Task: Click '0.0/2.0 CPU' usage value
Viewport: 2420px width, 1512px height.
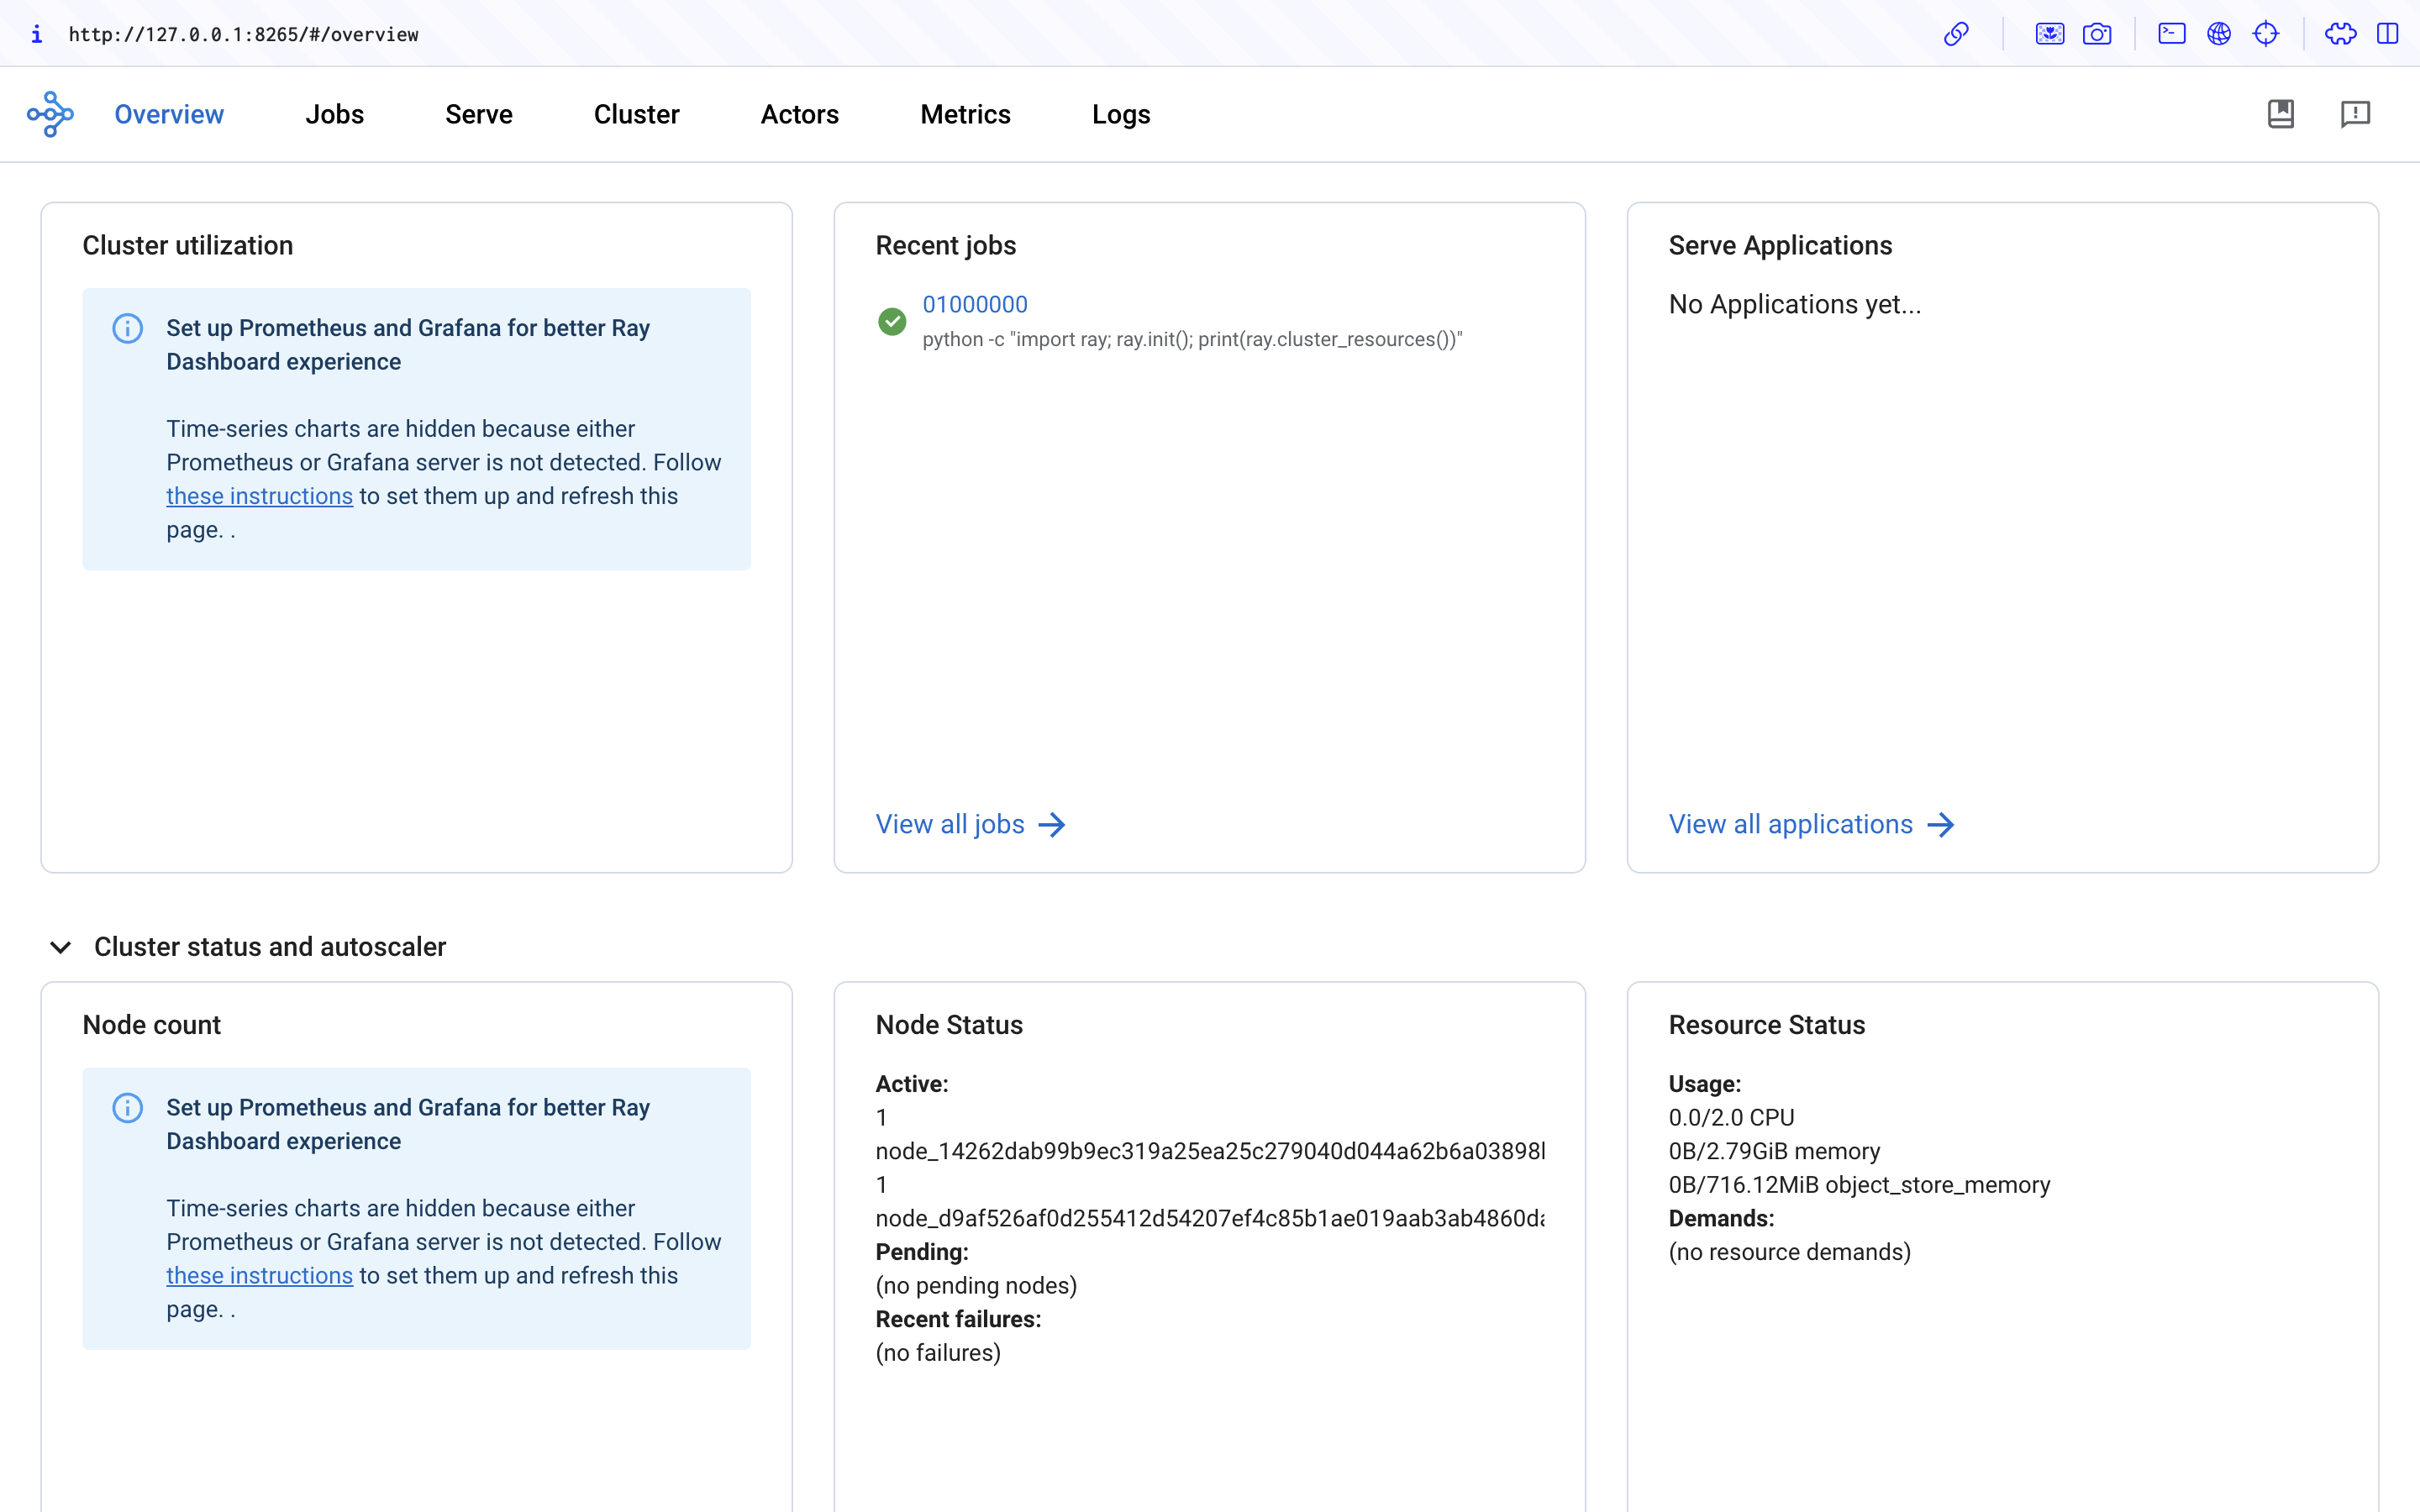Action: point(1731,1117)
